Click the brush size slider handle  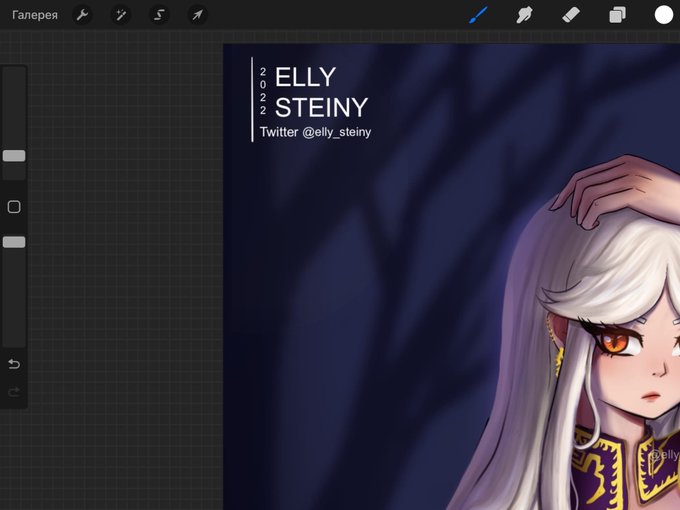click(14, 156)
